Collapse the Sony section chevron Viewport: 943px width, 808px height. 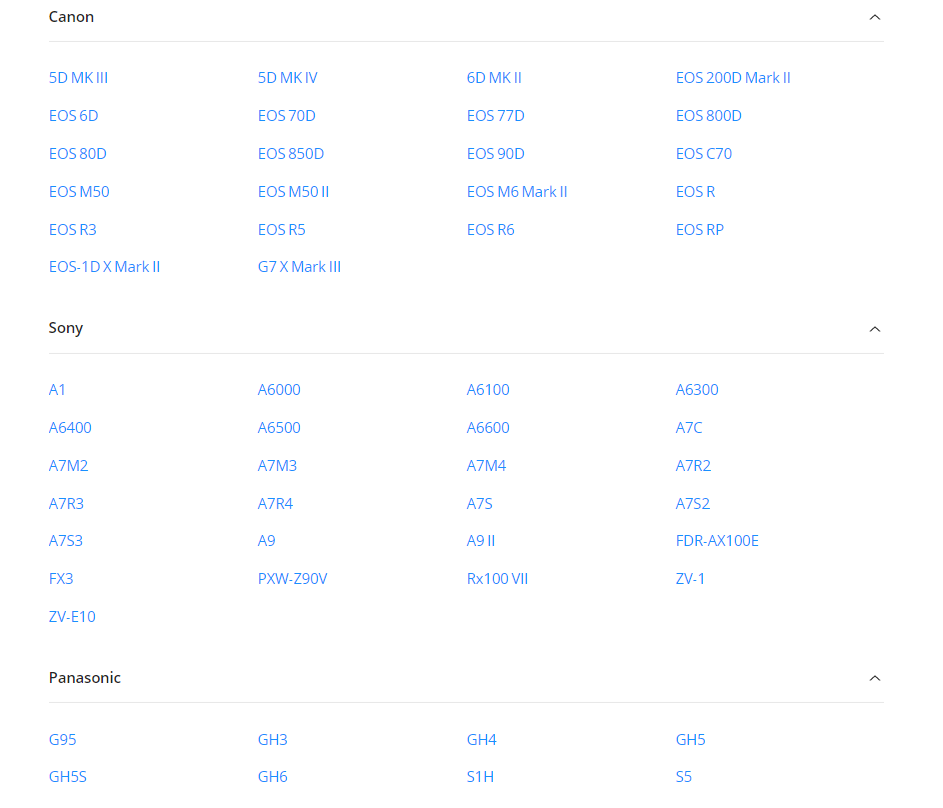(874, 329)
